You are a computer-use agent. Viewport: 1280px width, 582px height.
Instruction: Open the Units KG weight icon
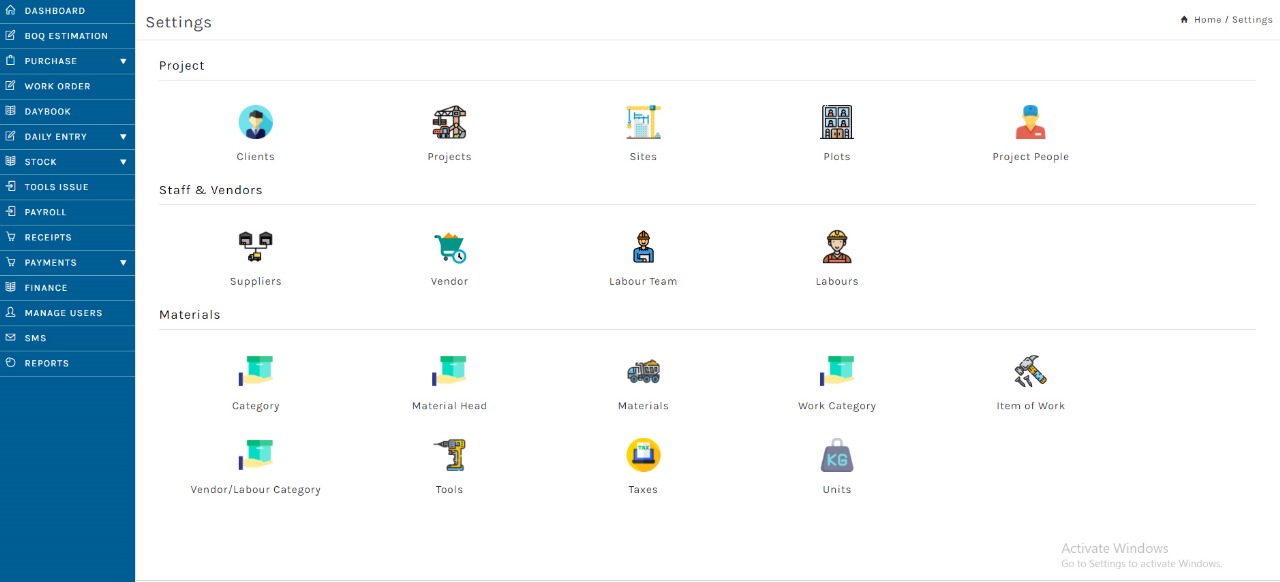pos(837,455)
